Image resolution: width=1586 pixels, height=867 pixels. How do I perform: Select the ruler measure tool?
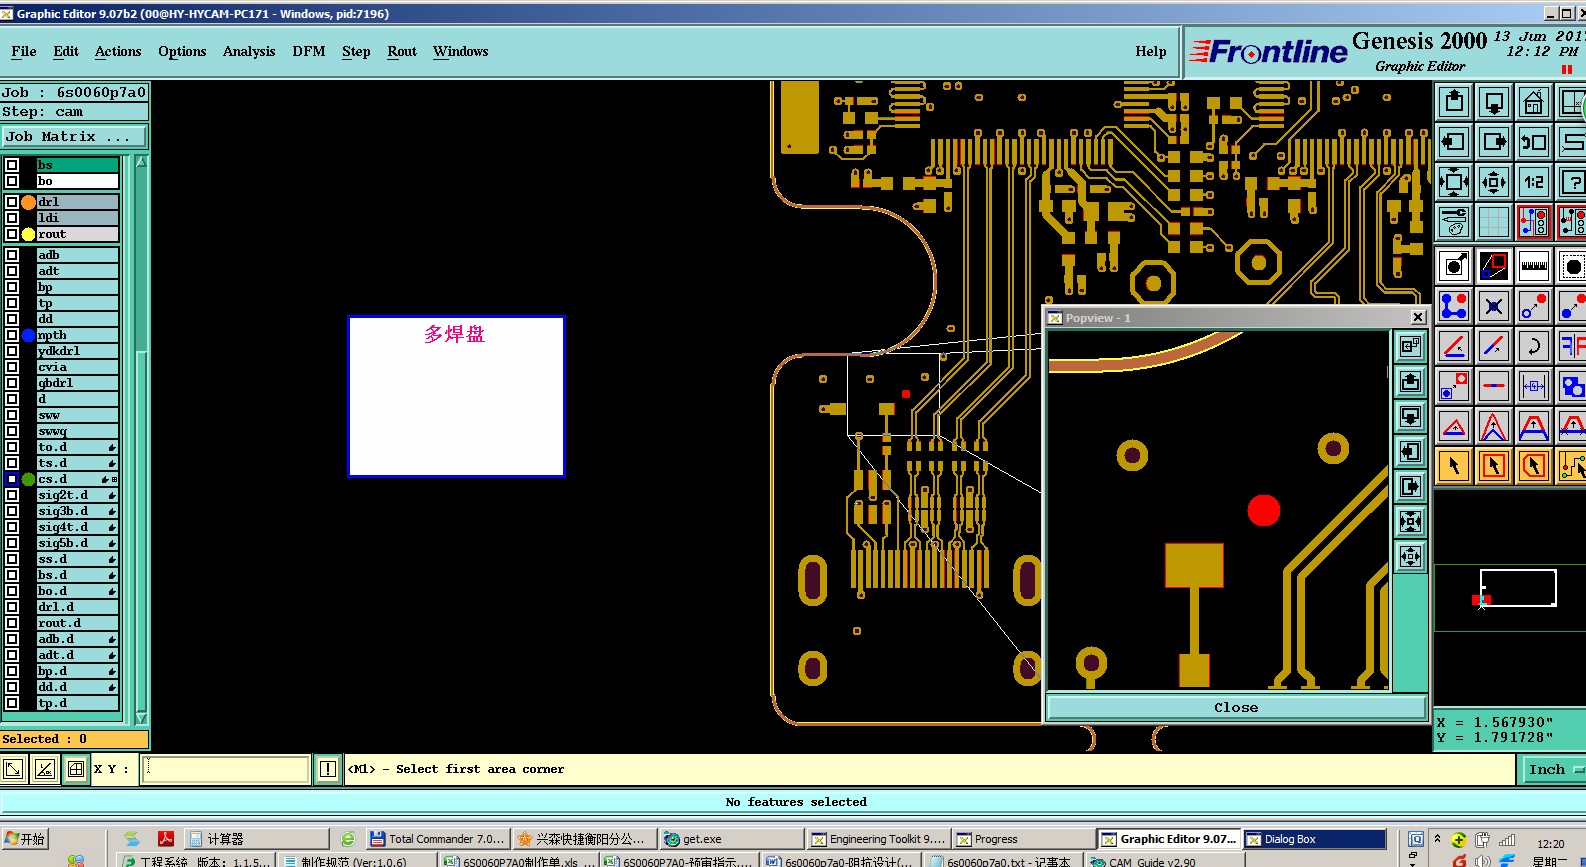click(x=1534, y=267)
